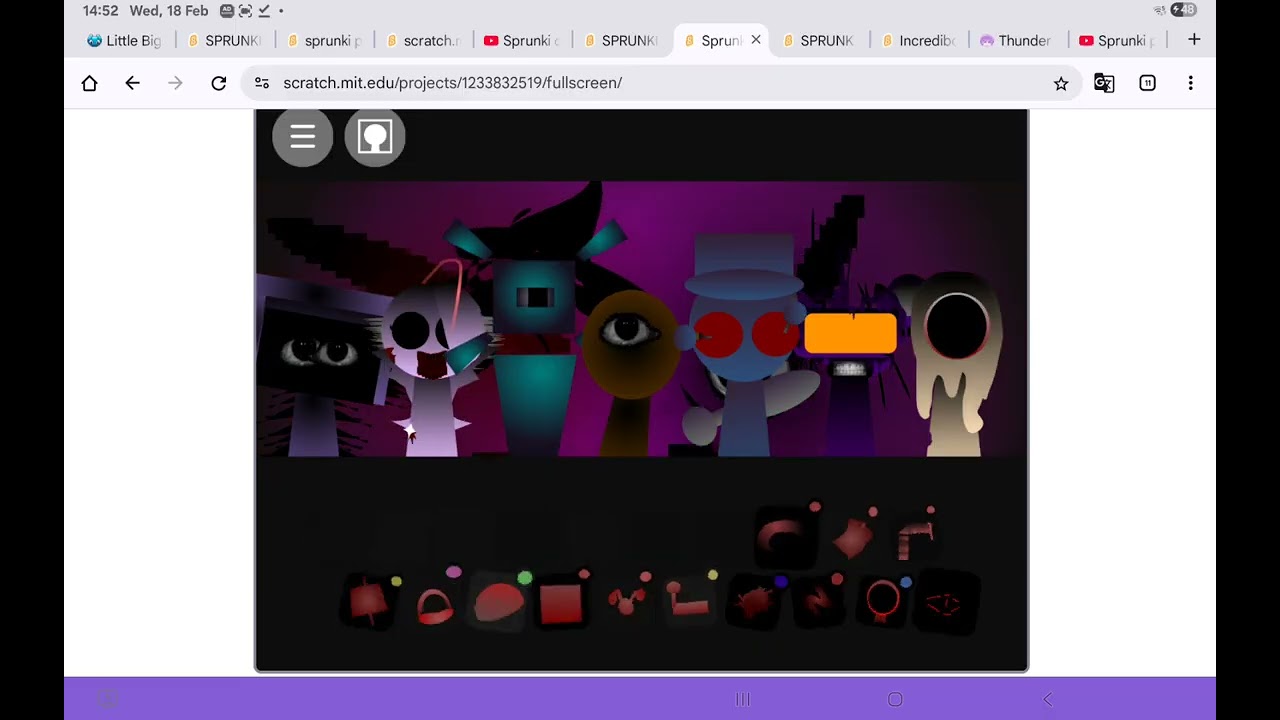Click the scratch.mit.edu URL address field
This screenshot has width=1280, height=720.
[660, 83]
